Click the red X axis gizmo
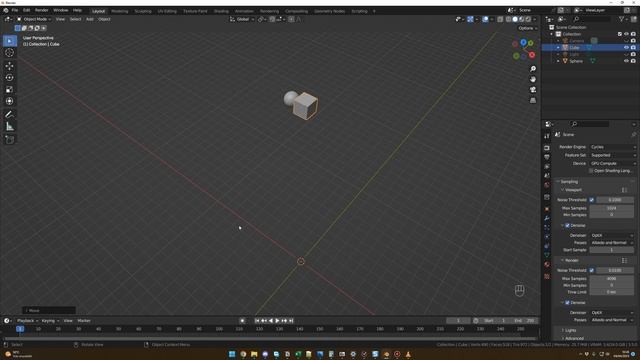Viewport: 640px width, 360px height. pos(532,55)
